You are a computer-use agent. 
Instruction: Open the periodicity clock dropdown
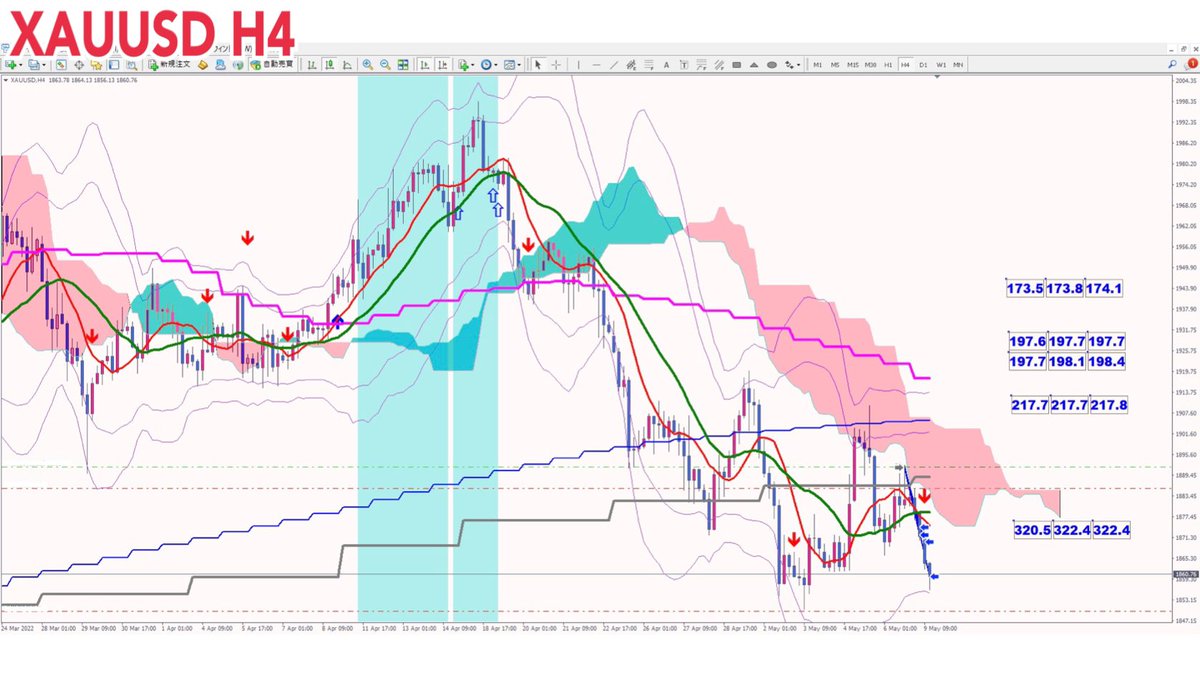coord(489,65)
